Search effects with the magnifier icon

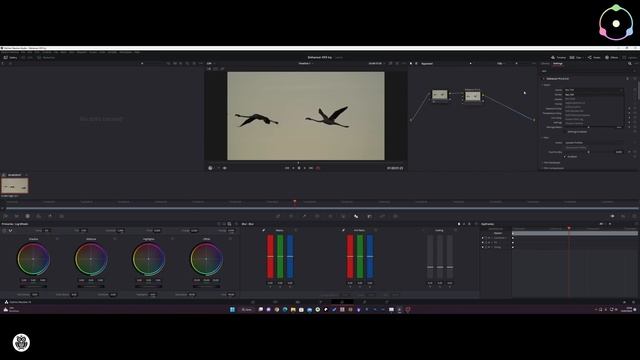click(x=630, y=63)
